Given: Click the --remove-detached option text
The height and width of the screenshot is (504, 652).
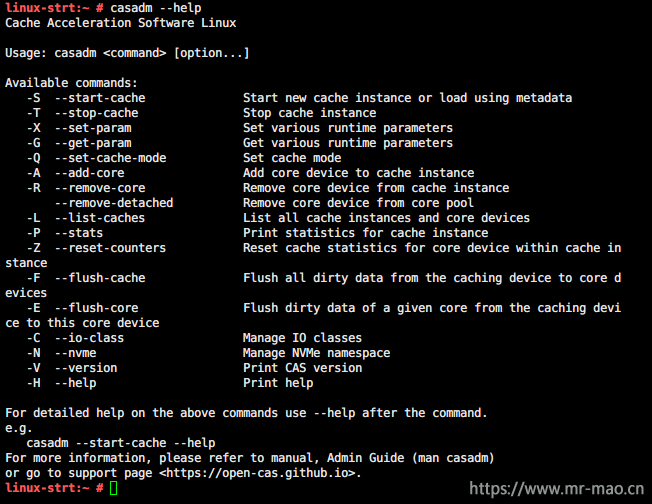Looking at the screenshot, I should (114, 203).
